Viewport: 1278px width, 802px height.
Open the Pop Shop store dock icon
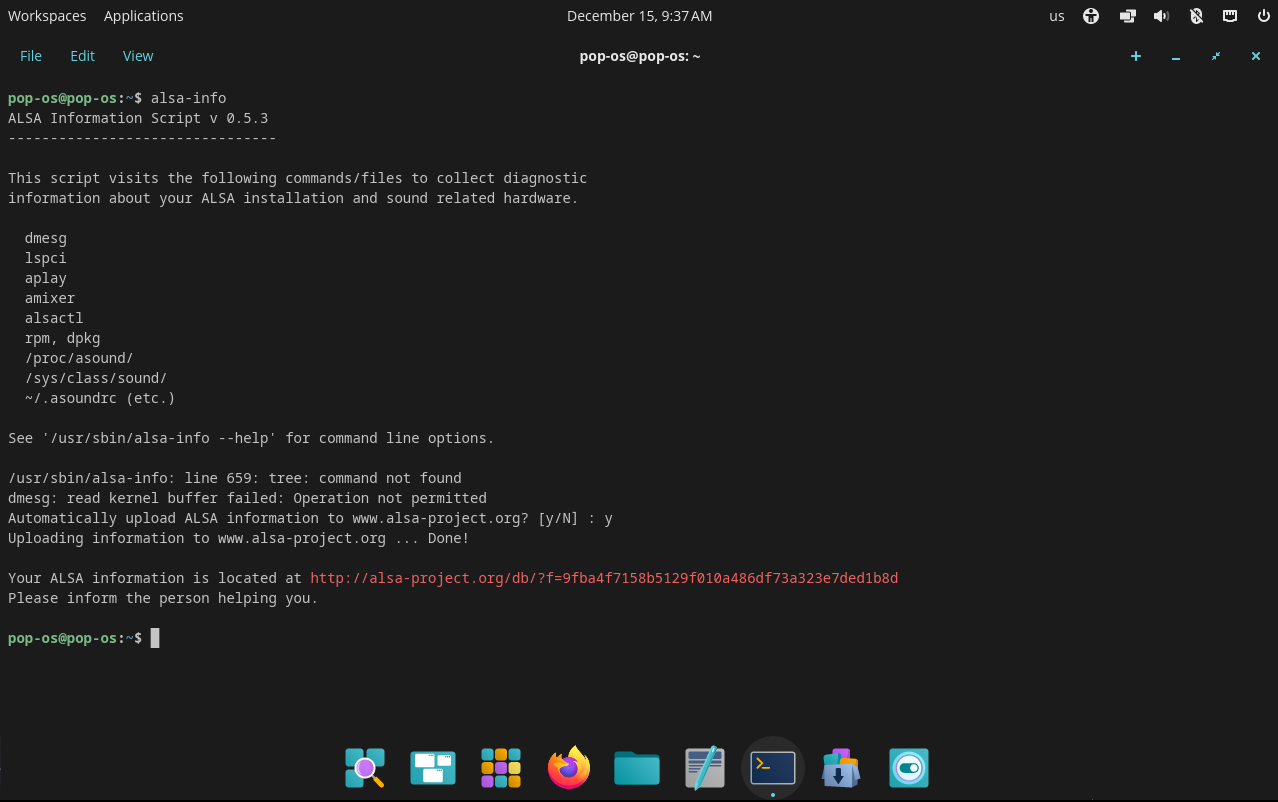pyautogui.click(x=841, y=768)
